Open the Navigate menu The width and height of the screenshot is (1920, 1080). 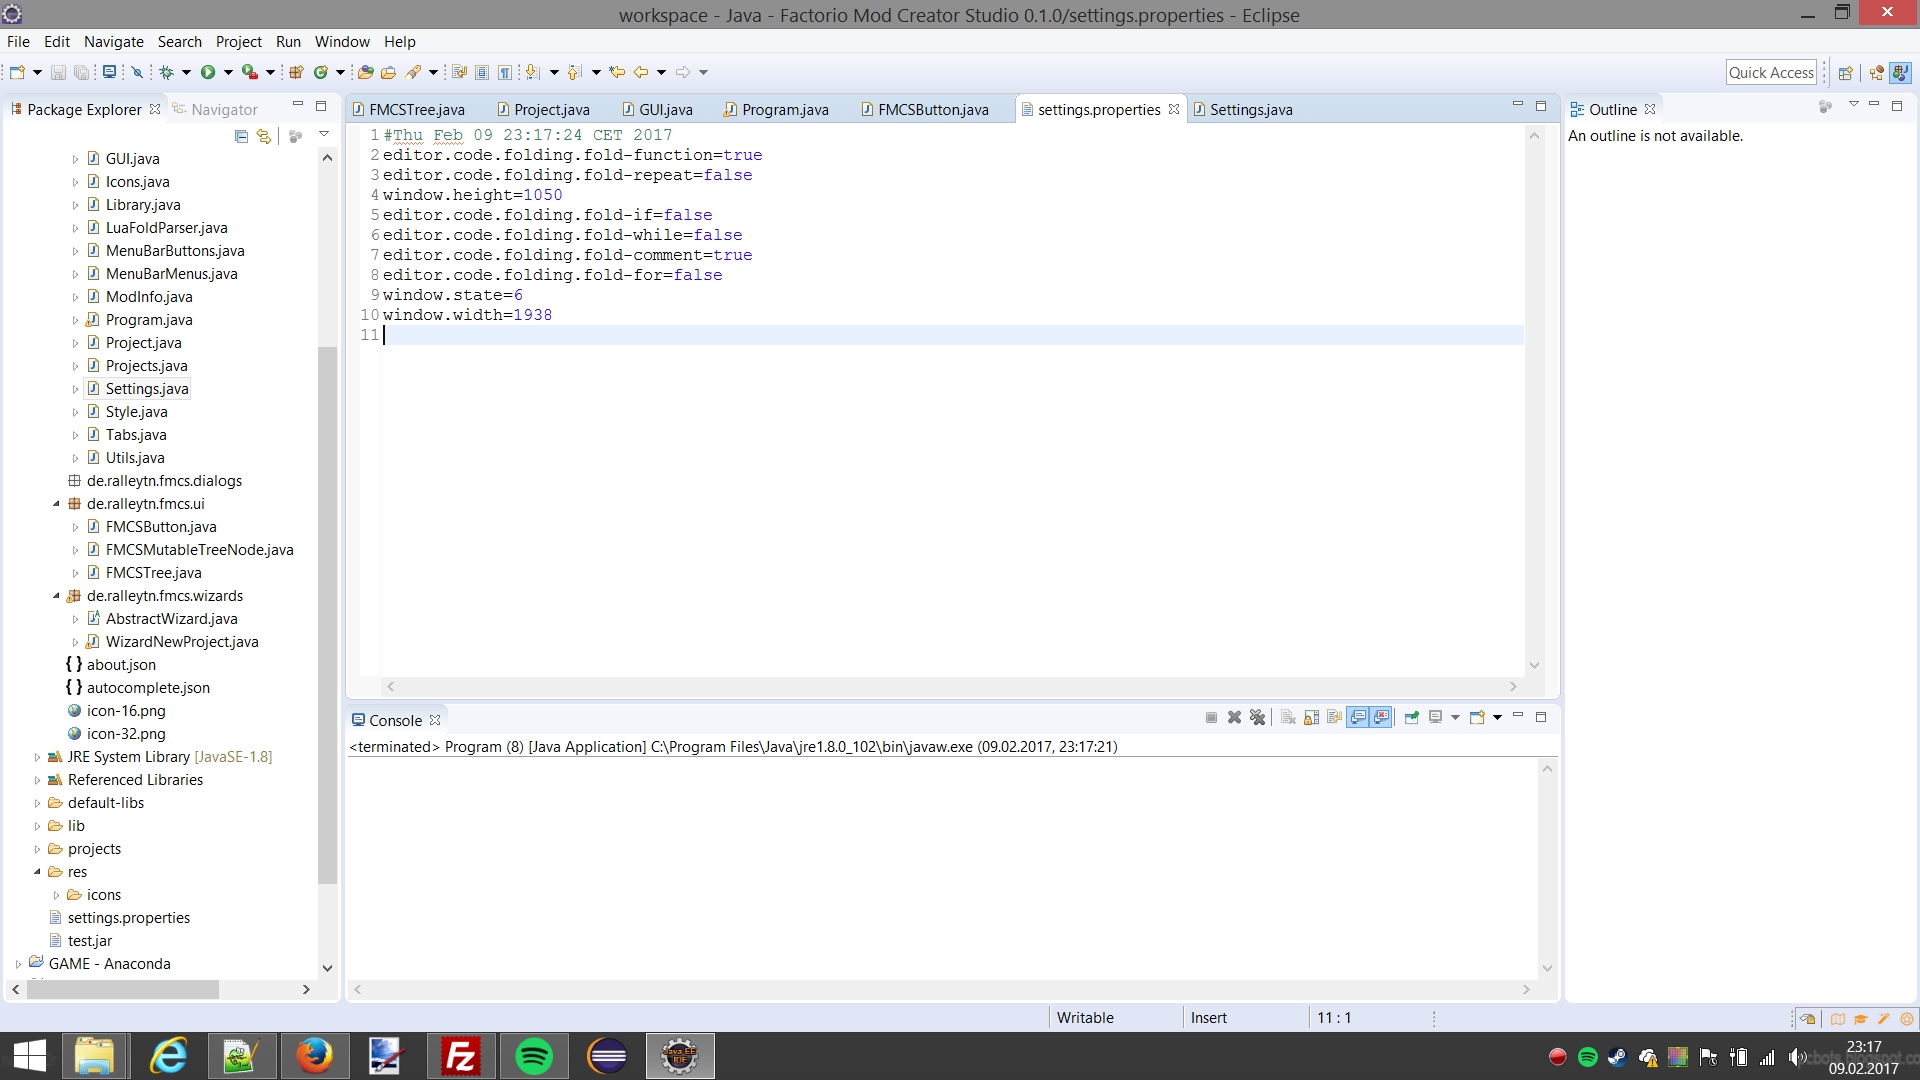113,41
